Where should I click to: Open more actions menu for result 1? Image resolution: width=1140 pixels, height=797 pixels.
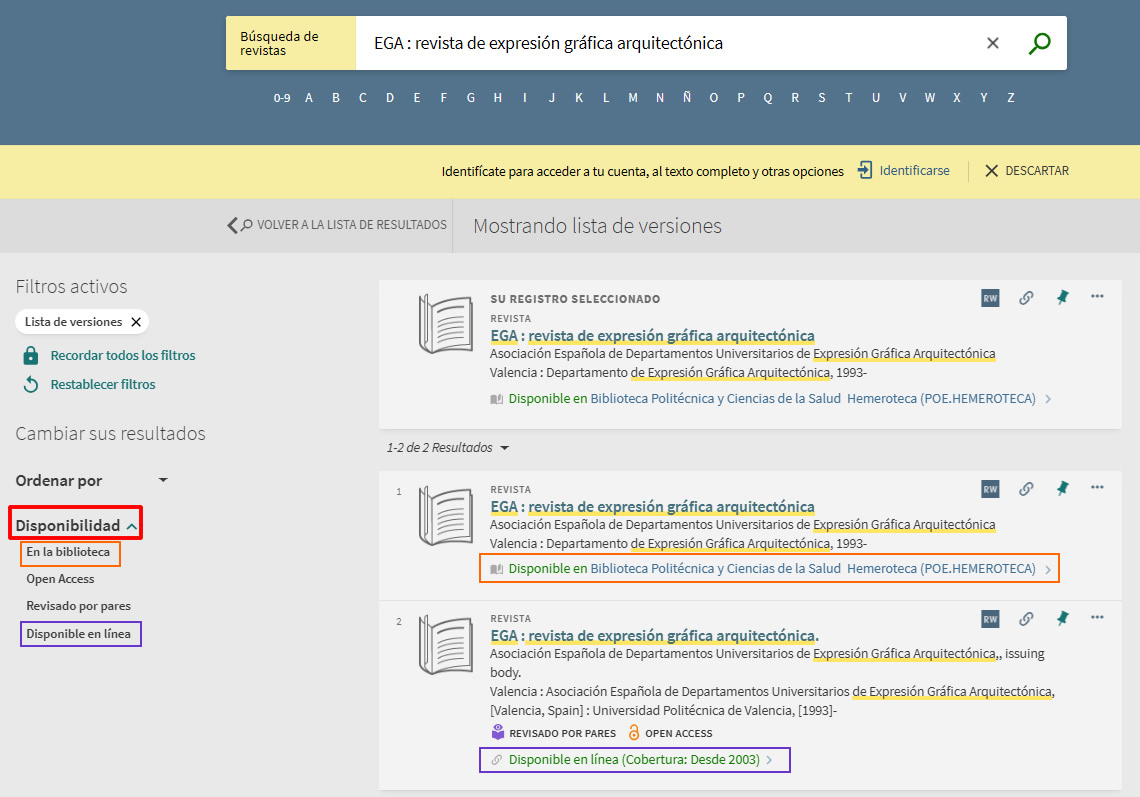[x=1097, y=487]
